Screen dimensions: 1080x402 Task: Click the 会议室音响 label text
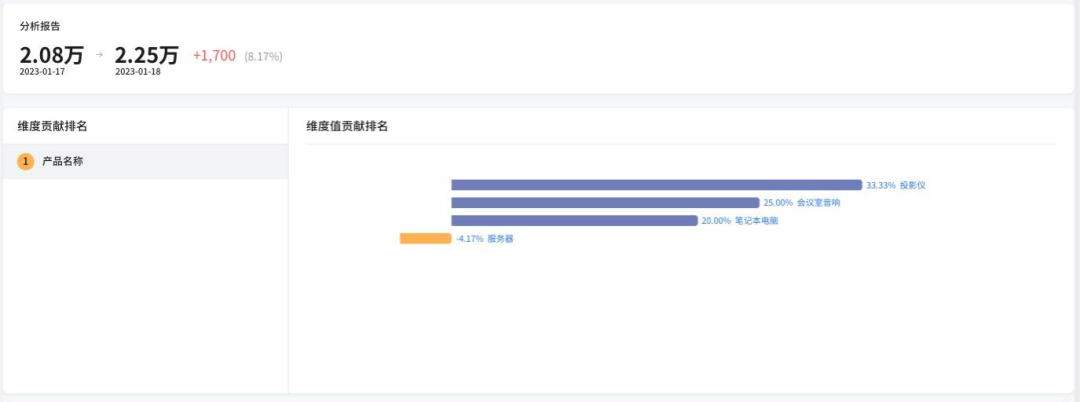click(x=818, y=203)
